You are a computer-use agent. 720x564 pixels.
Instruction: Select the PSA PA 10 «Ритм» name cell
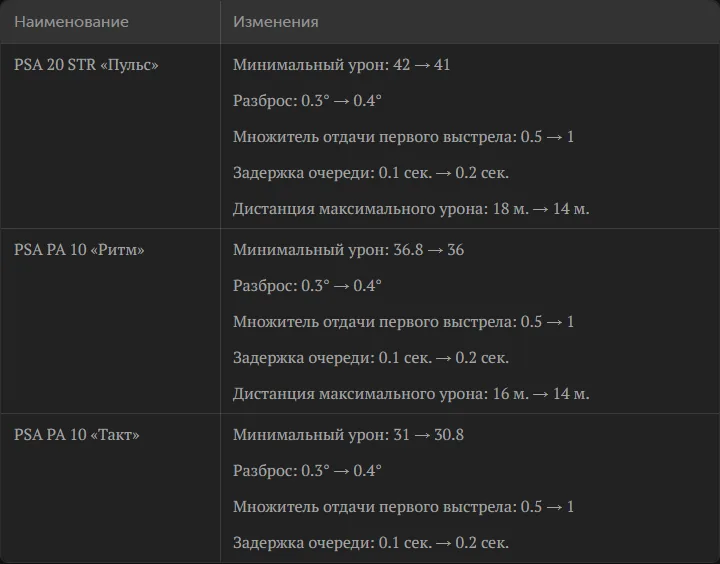click(79, 250)
